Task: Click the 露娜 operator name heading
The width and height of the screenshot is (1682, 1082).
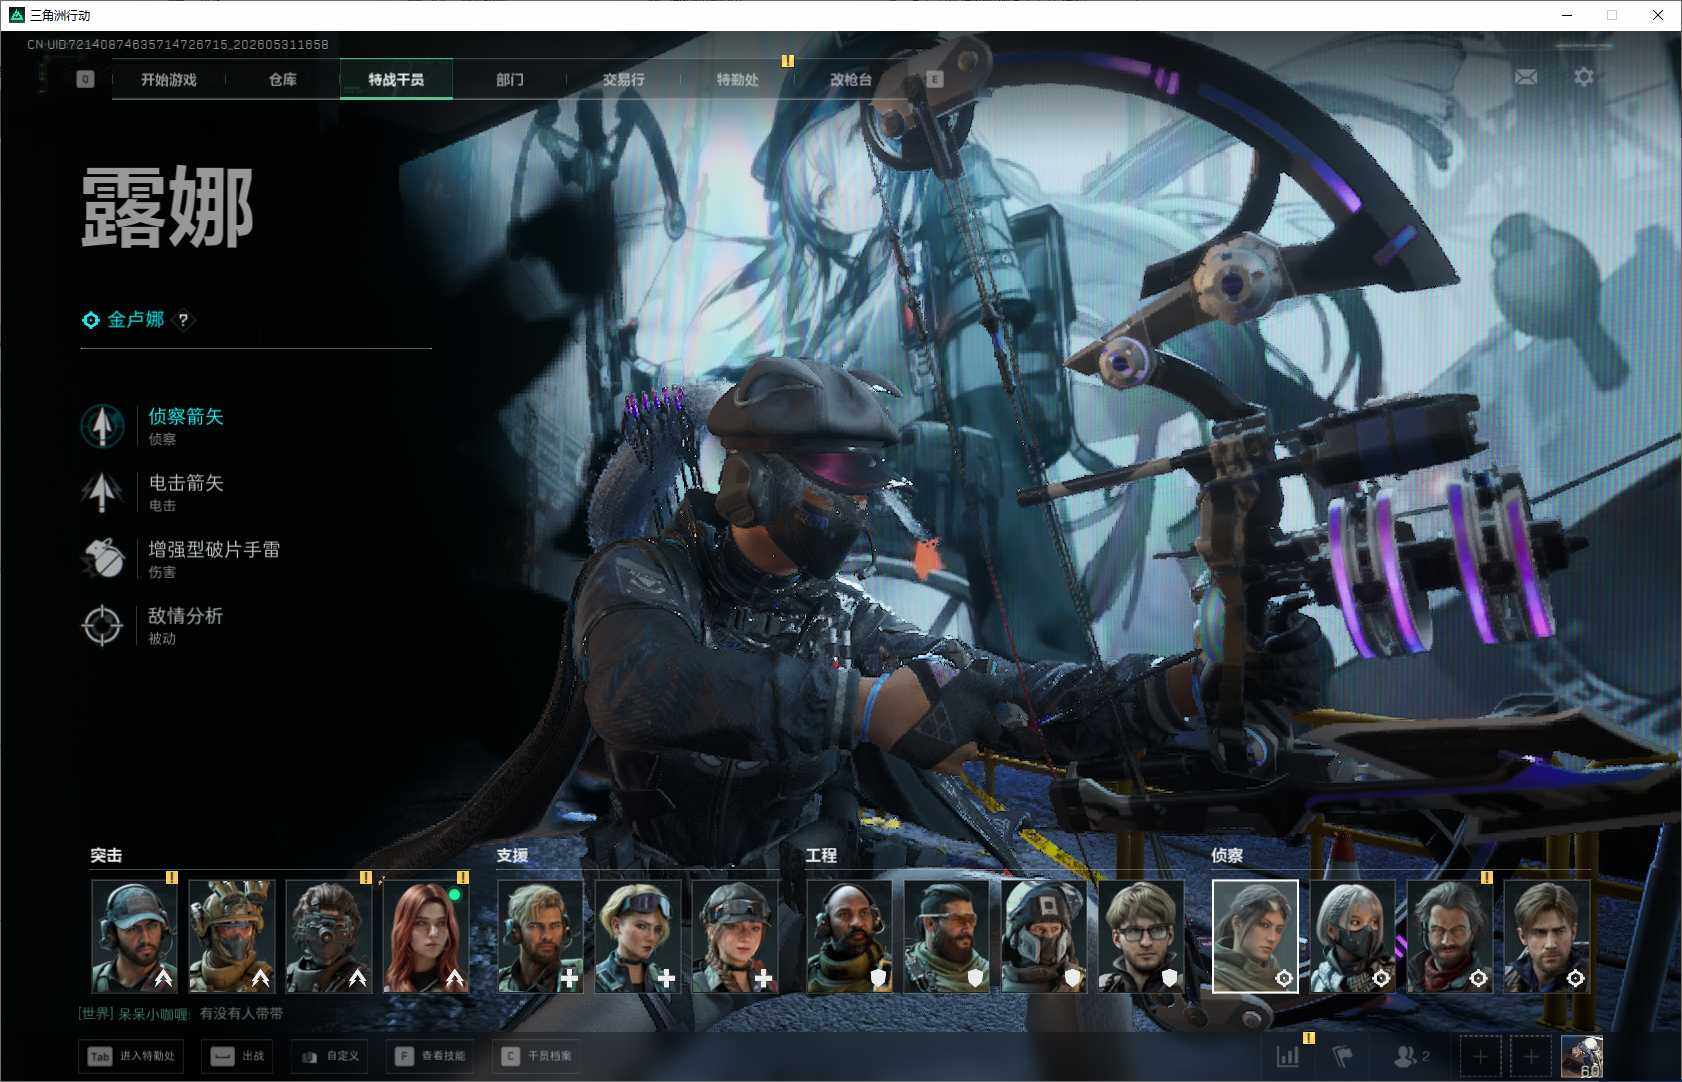Action: pyautogui.click(x=167, y=207)
